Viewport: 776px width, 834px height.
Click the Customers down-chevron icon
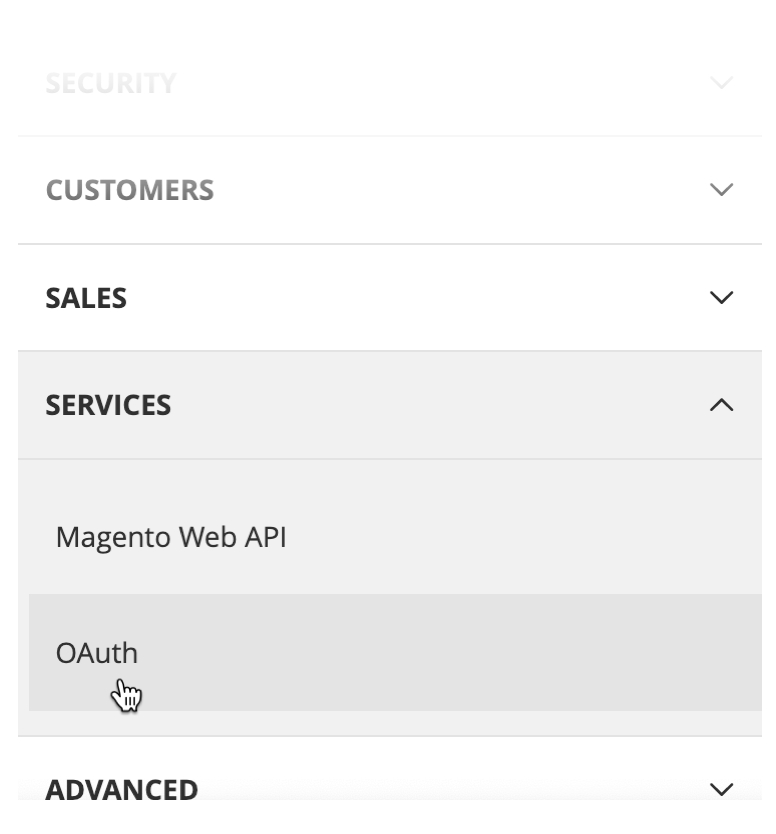pyautogui.click(x=721, y=190)
